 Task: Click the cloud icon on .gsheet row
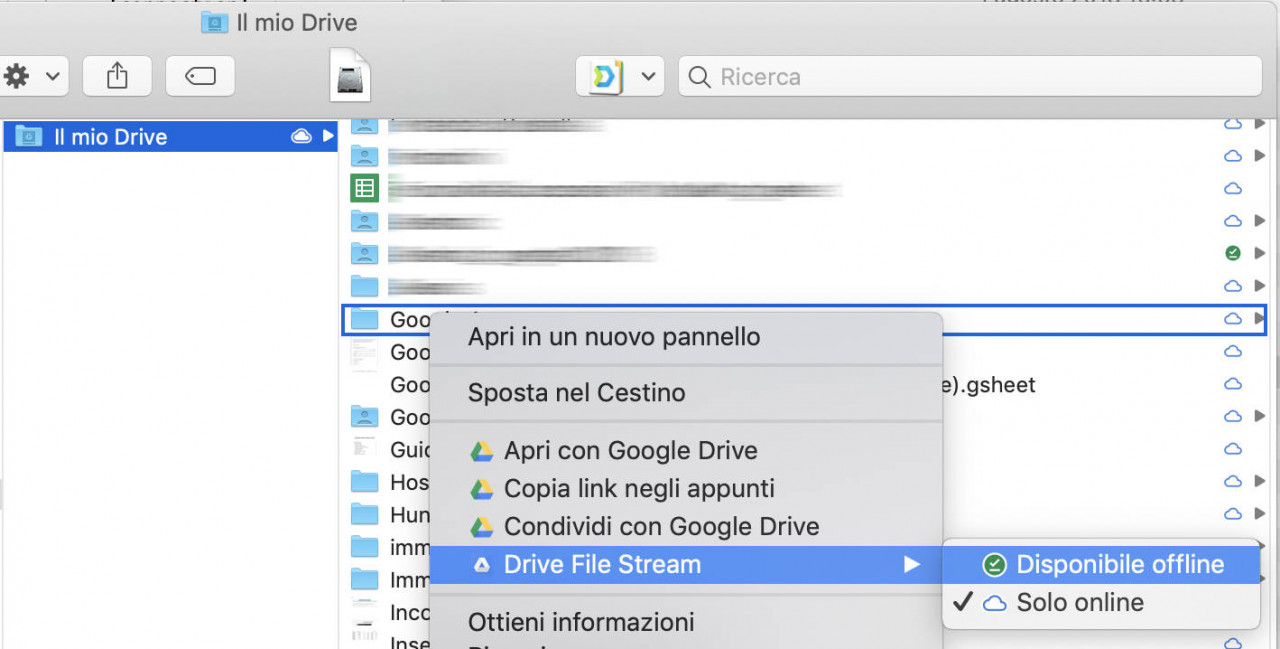click(1233, 384)
